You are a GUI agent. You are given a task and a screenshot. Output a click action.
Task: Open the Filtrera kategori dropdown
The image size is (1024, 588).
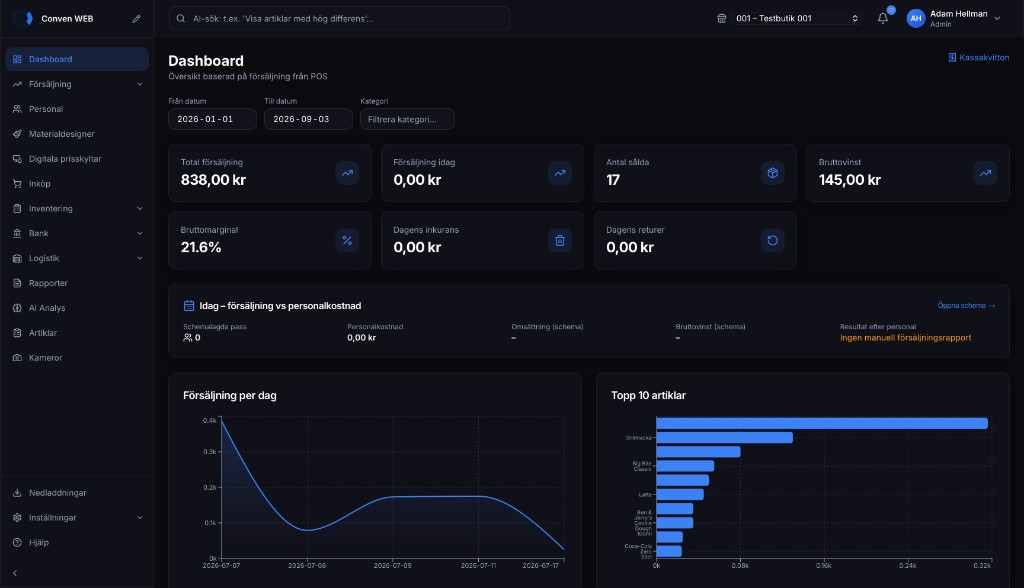coord(407,119)
